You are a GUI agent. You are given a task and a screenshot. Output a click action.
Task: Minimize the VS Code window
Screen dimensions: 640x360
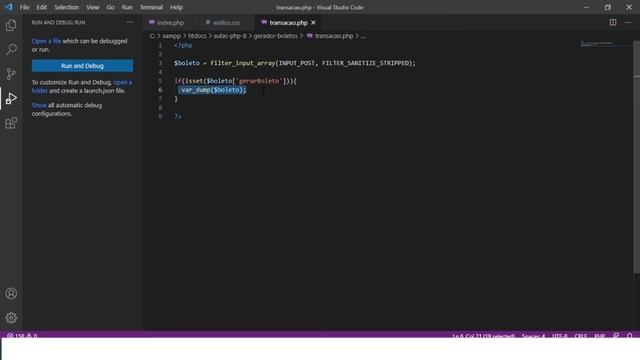click(x=586, y=7)
